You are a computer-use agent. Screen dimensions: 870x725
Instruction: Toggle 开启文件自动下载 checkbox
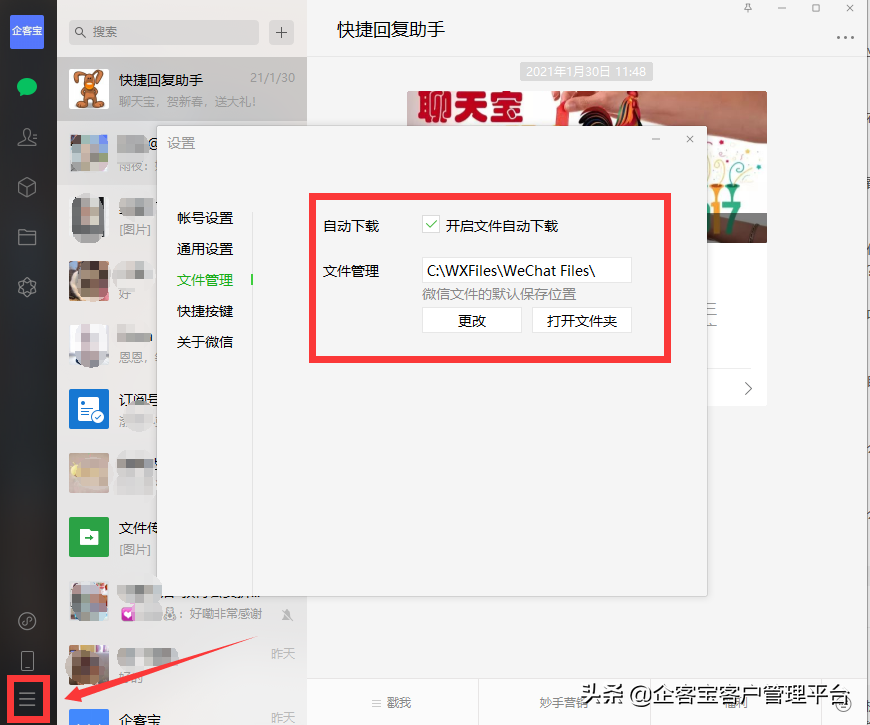point(431,225)
